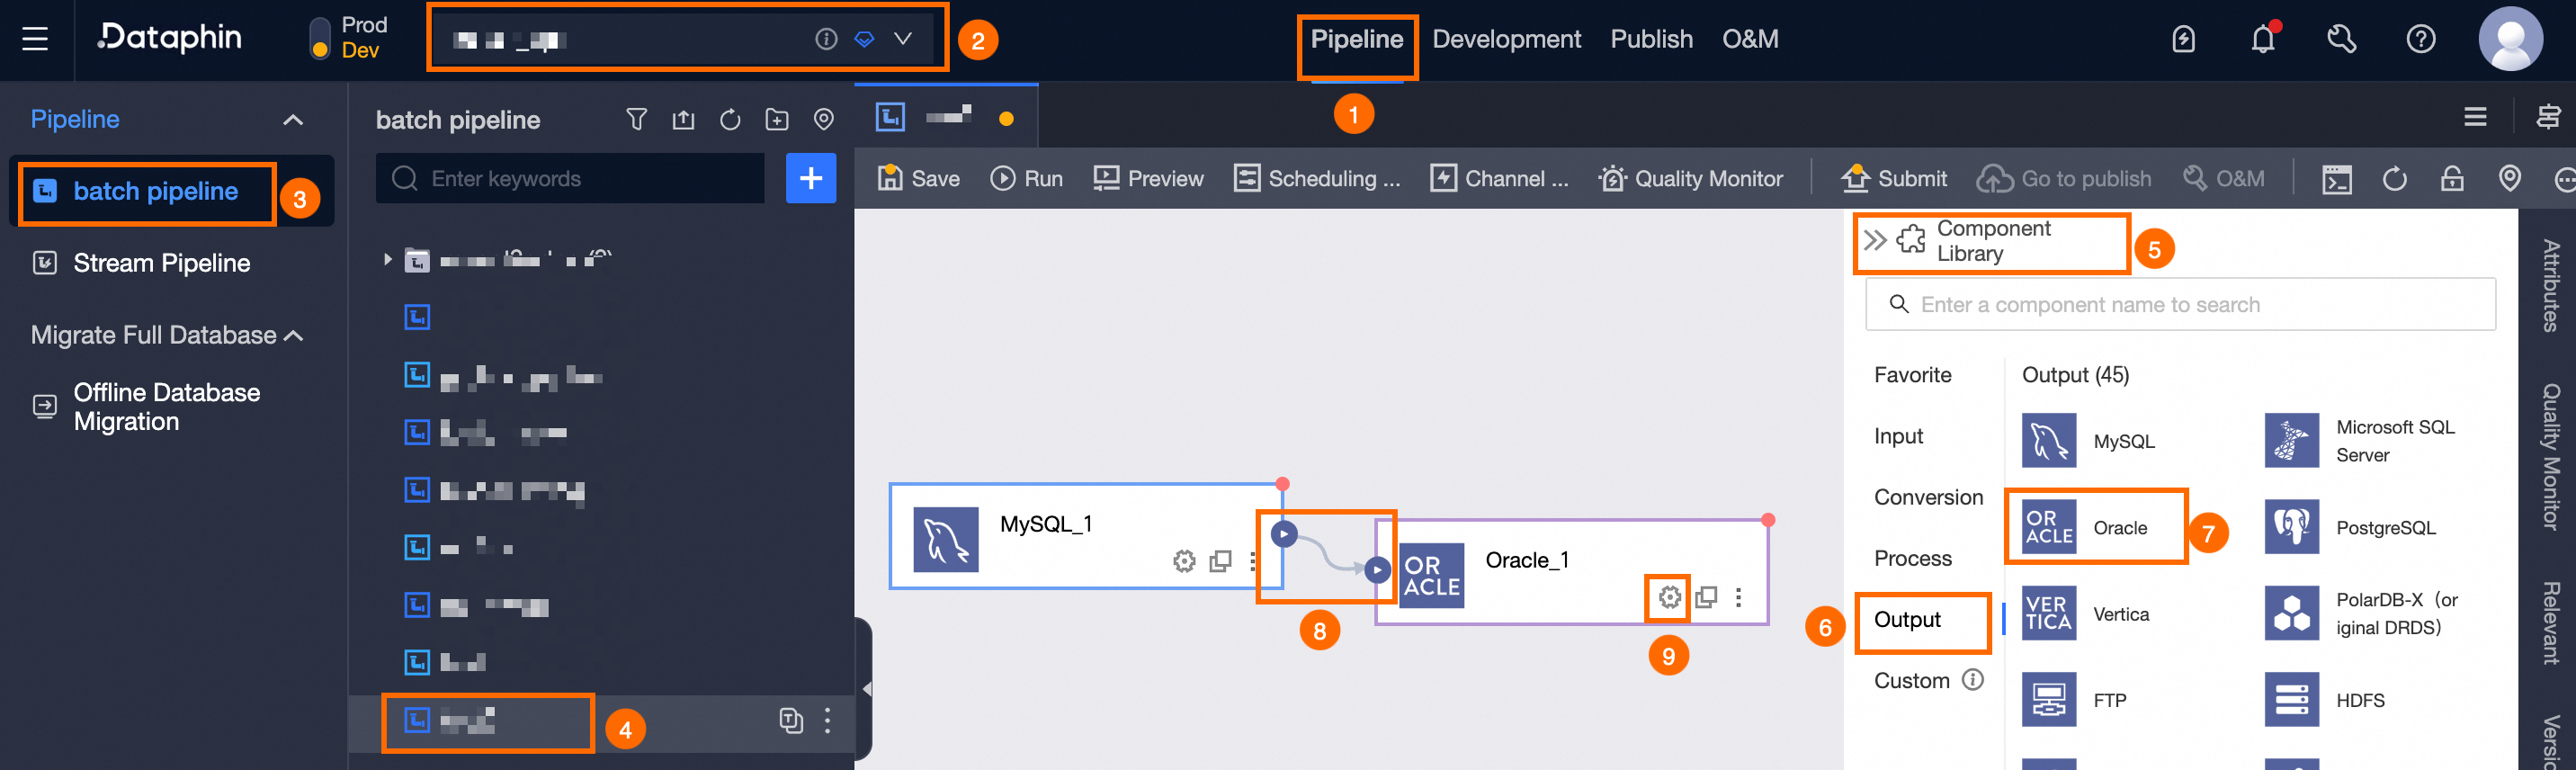2576x770 pixels.
Task: Select the Input component category
Action: coord(1898,436)
